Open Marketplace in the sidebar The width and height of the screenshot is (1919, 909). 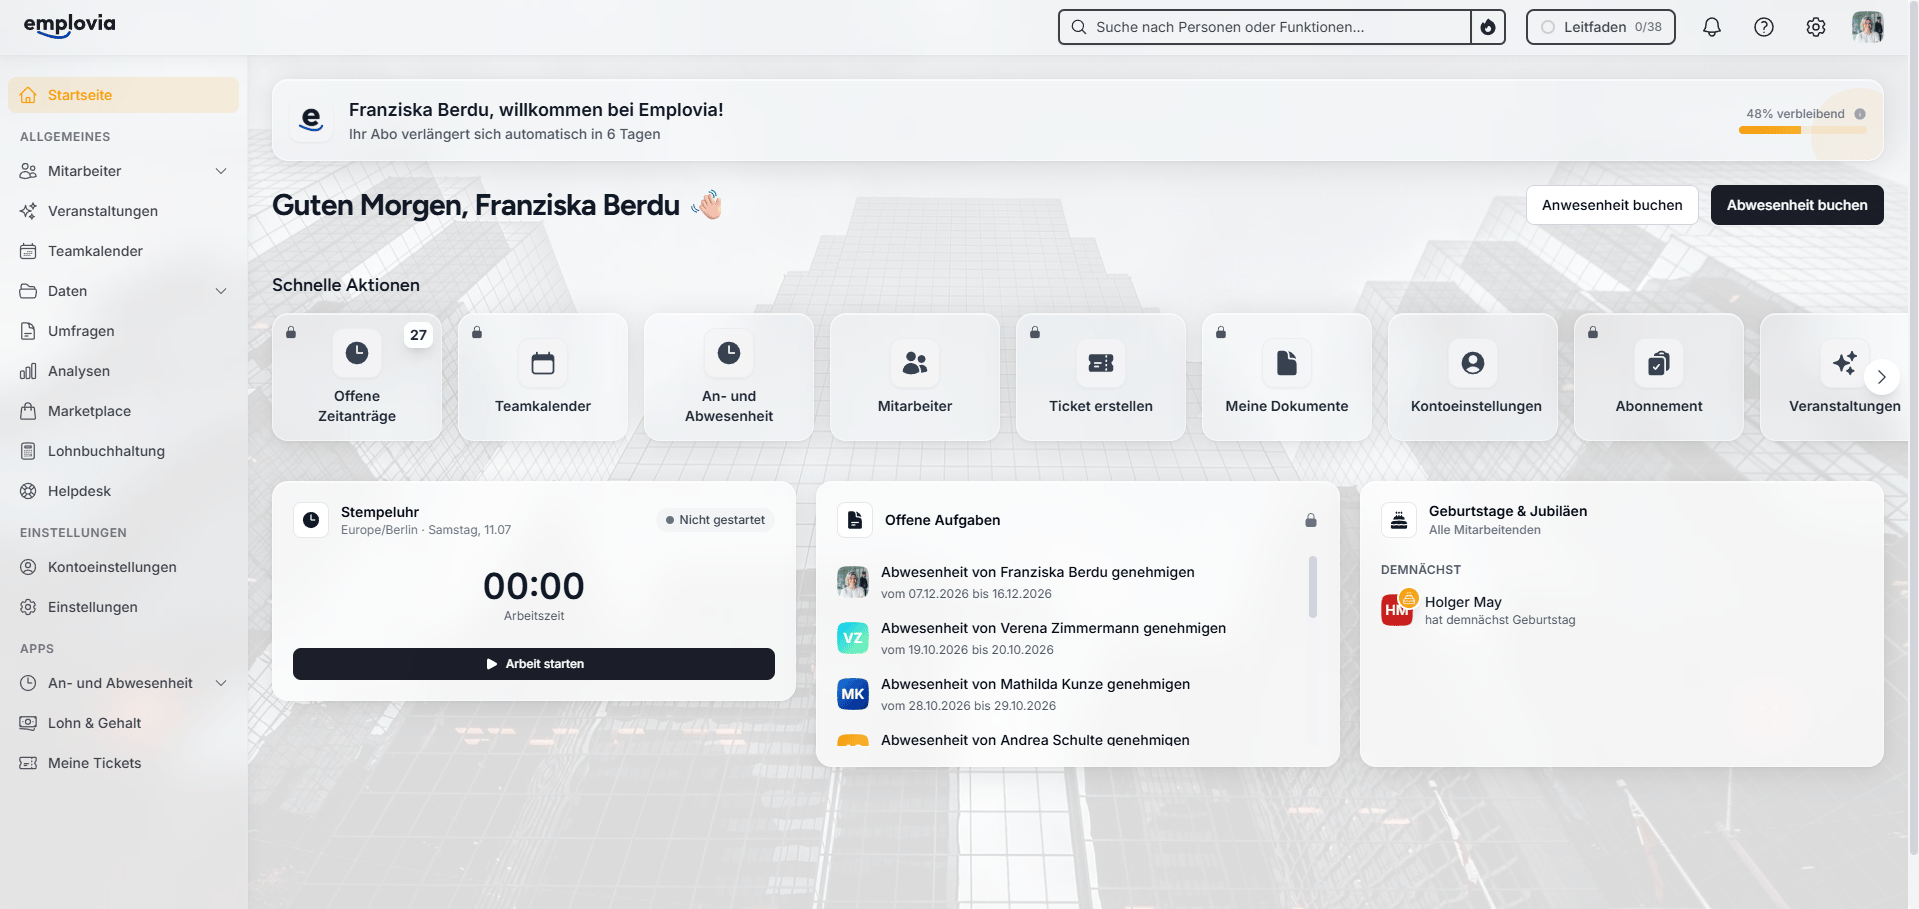123,411
